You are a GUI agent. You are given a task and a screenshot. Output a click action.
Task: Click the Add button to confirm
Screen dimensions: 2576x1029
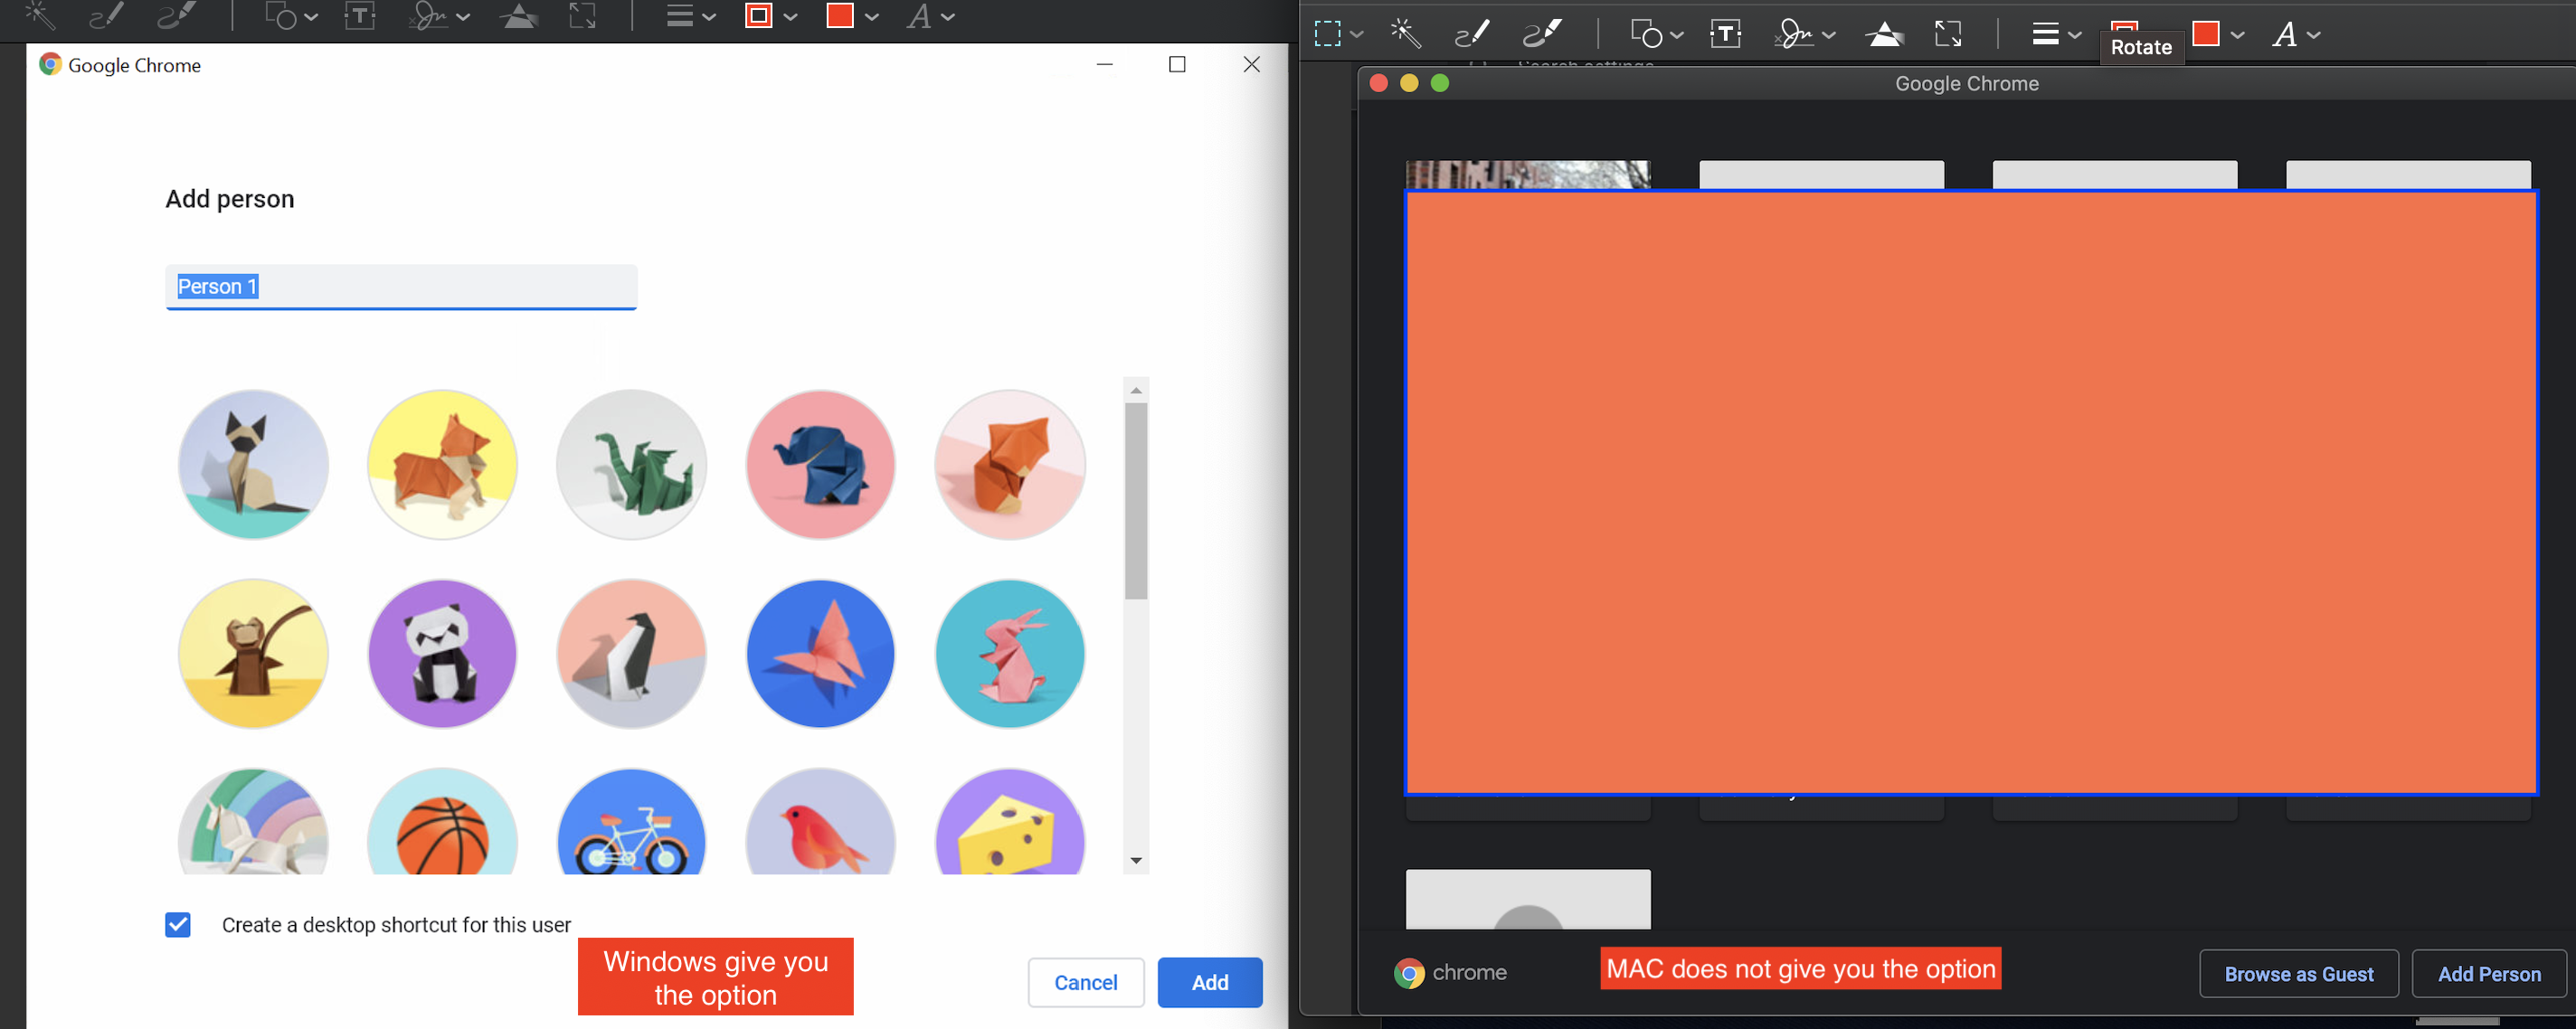pyautogui.click(x=1209, y=981)
